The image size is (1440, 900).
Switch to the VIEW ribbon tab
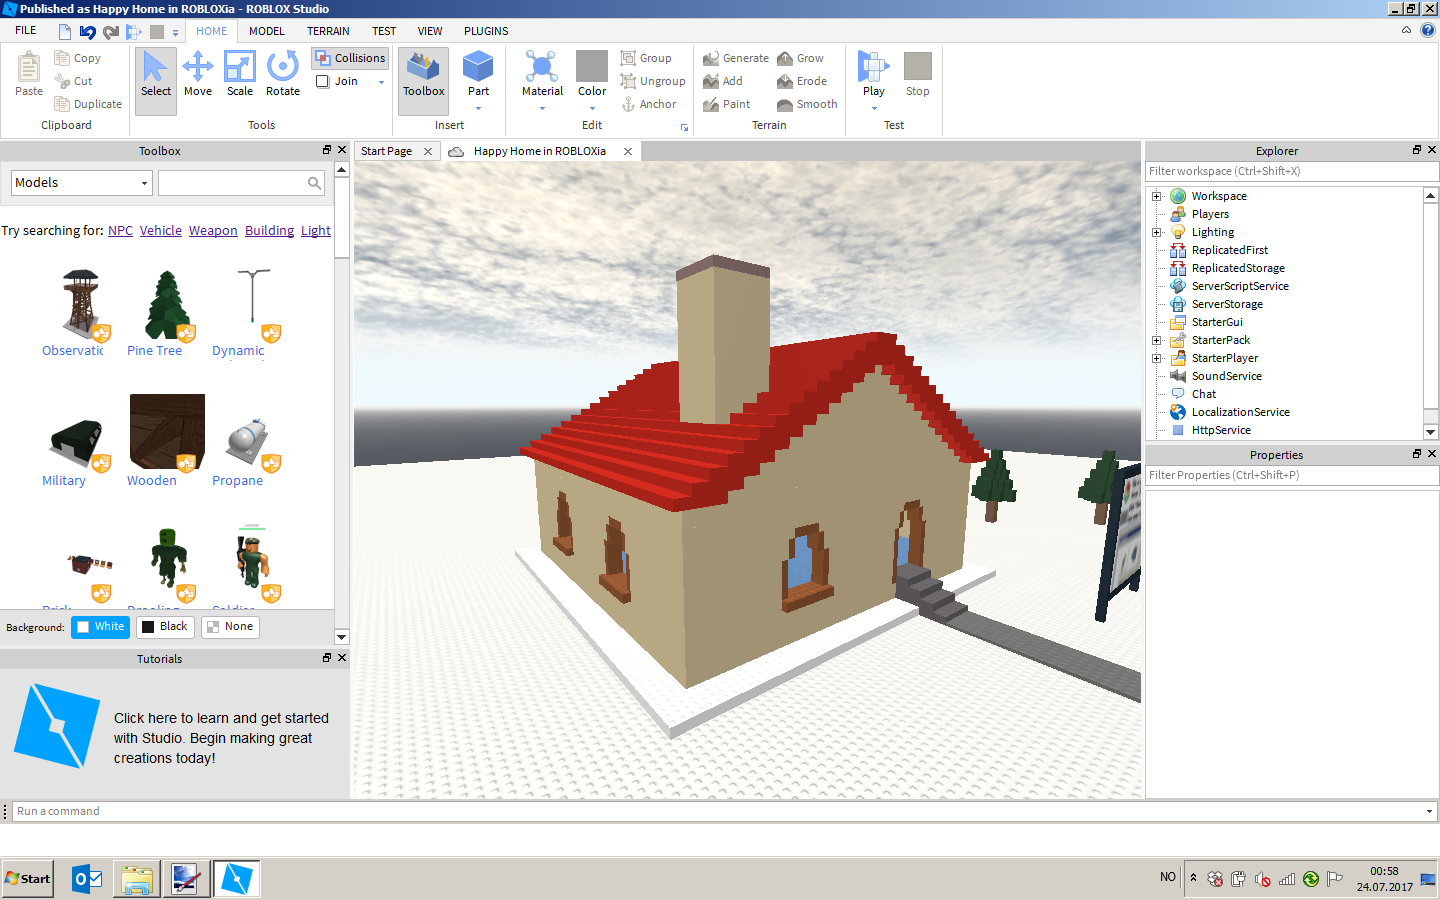click(x=430, y=31)
